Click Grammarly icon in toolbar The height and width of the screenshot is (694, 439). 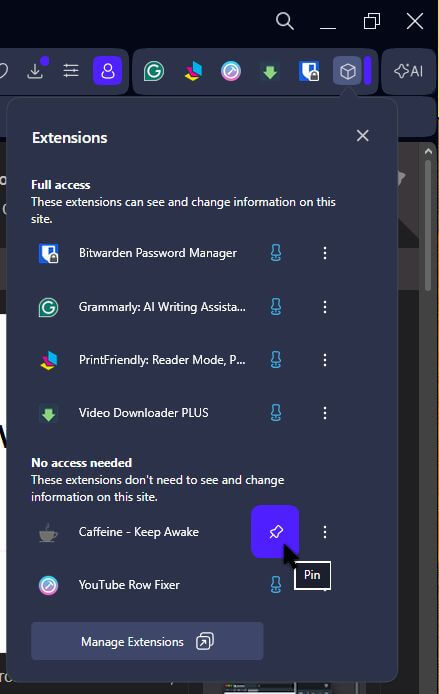coord(154,71)
